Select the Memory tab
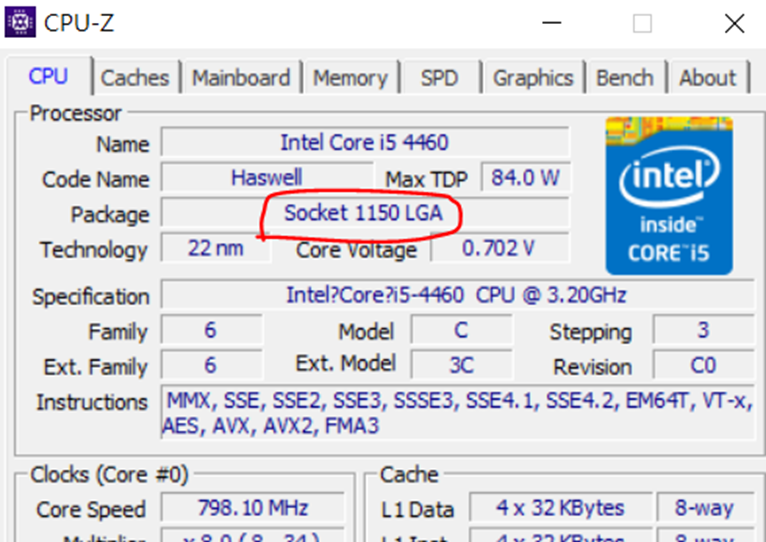The width and height of the screenshot is (766, 542). tap(350, 78)
